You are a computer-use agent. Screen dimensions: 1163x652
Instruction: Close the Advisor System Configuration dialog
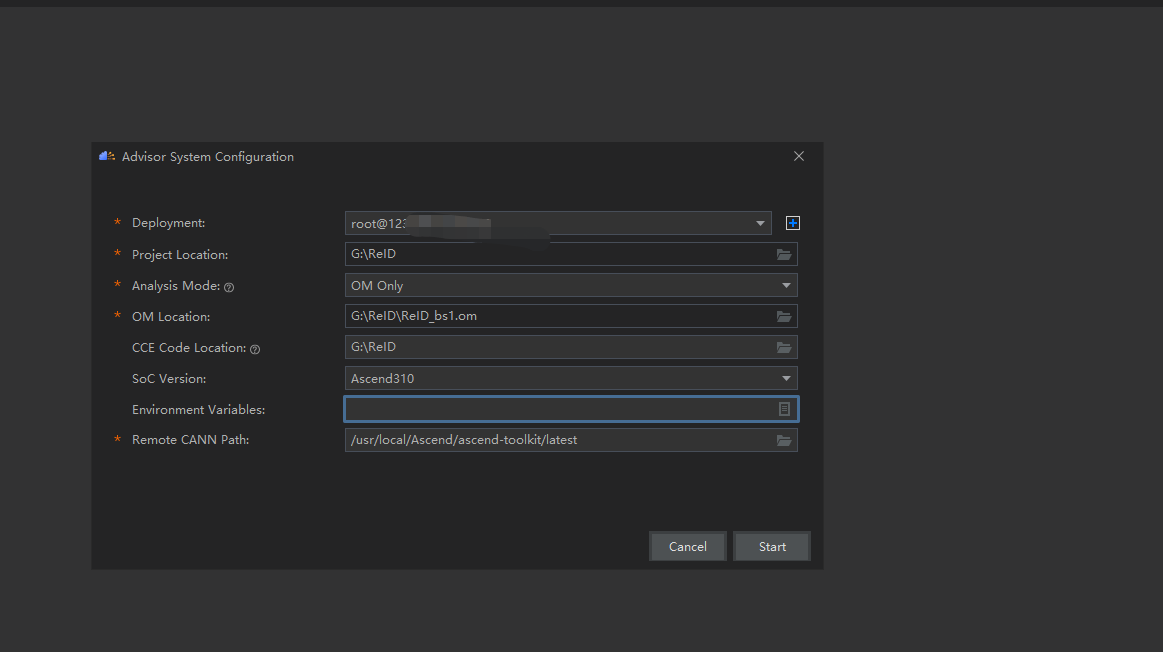tap(799, 156)
